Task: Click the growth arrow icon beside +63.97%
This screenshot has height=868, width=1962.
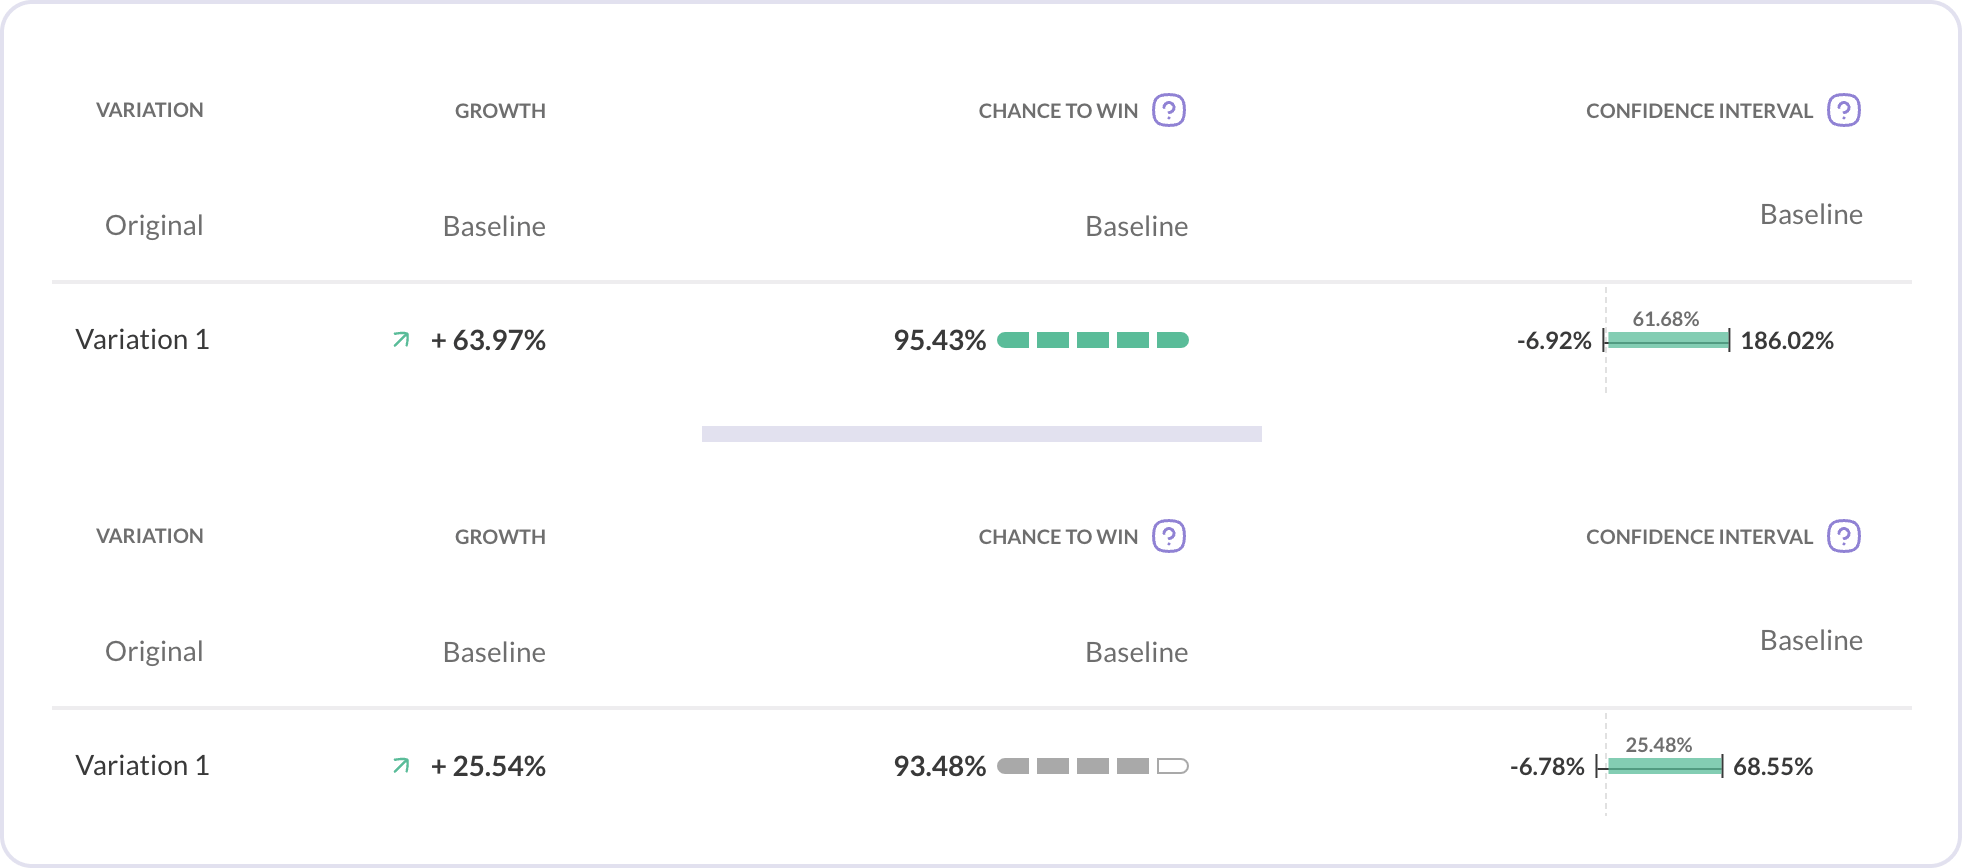Action: [401, 340]
